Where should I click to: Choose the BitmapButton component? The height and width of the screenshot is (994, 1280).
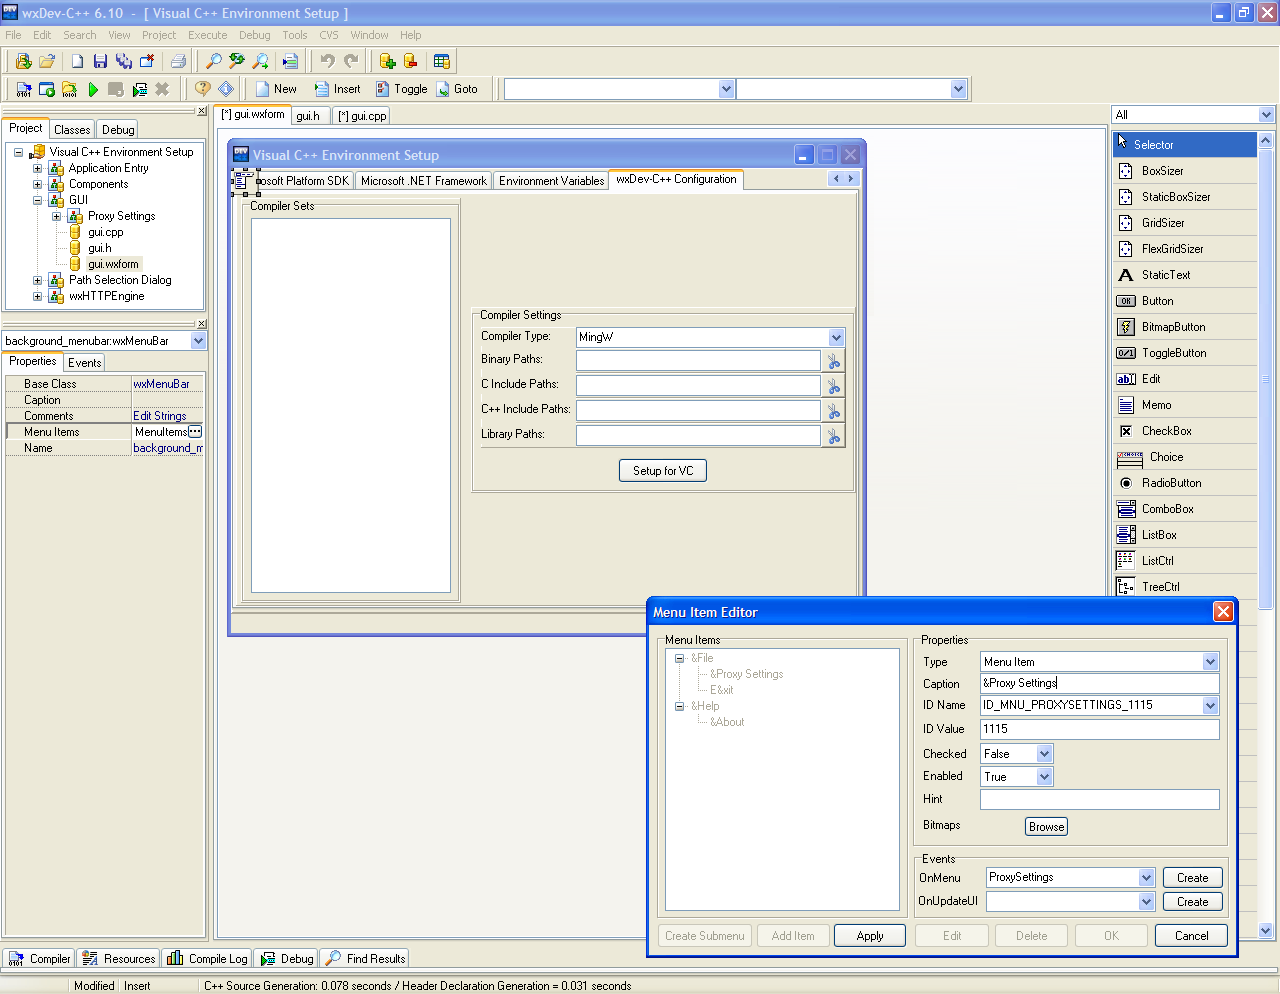pos(1184,327)
